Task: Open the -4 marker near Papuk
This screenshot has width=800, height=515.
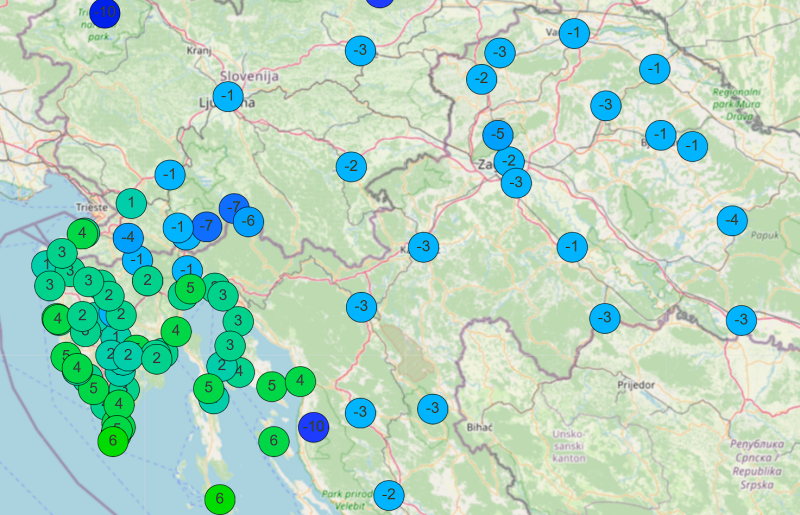Action: (x=732, y=220)
